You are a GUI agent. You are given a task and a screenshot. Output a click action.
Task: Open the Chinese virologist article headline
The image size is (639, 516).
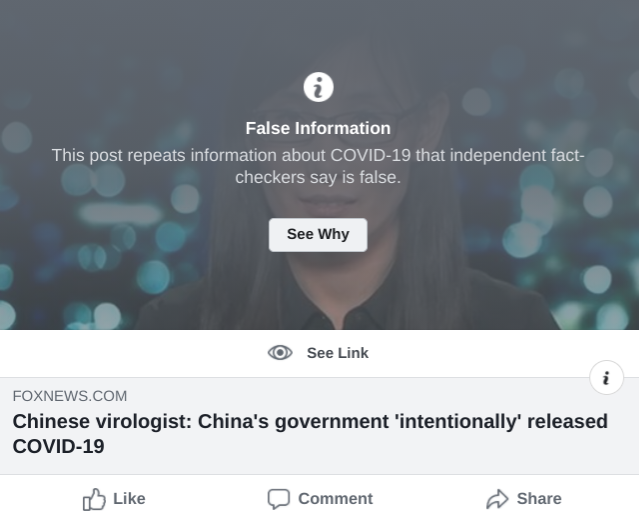[x=310, y=422]
